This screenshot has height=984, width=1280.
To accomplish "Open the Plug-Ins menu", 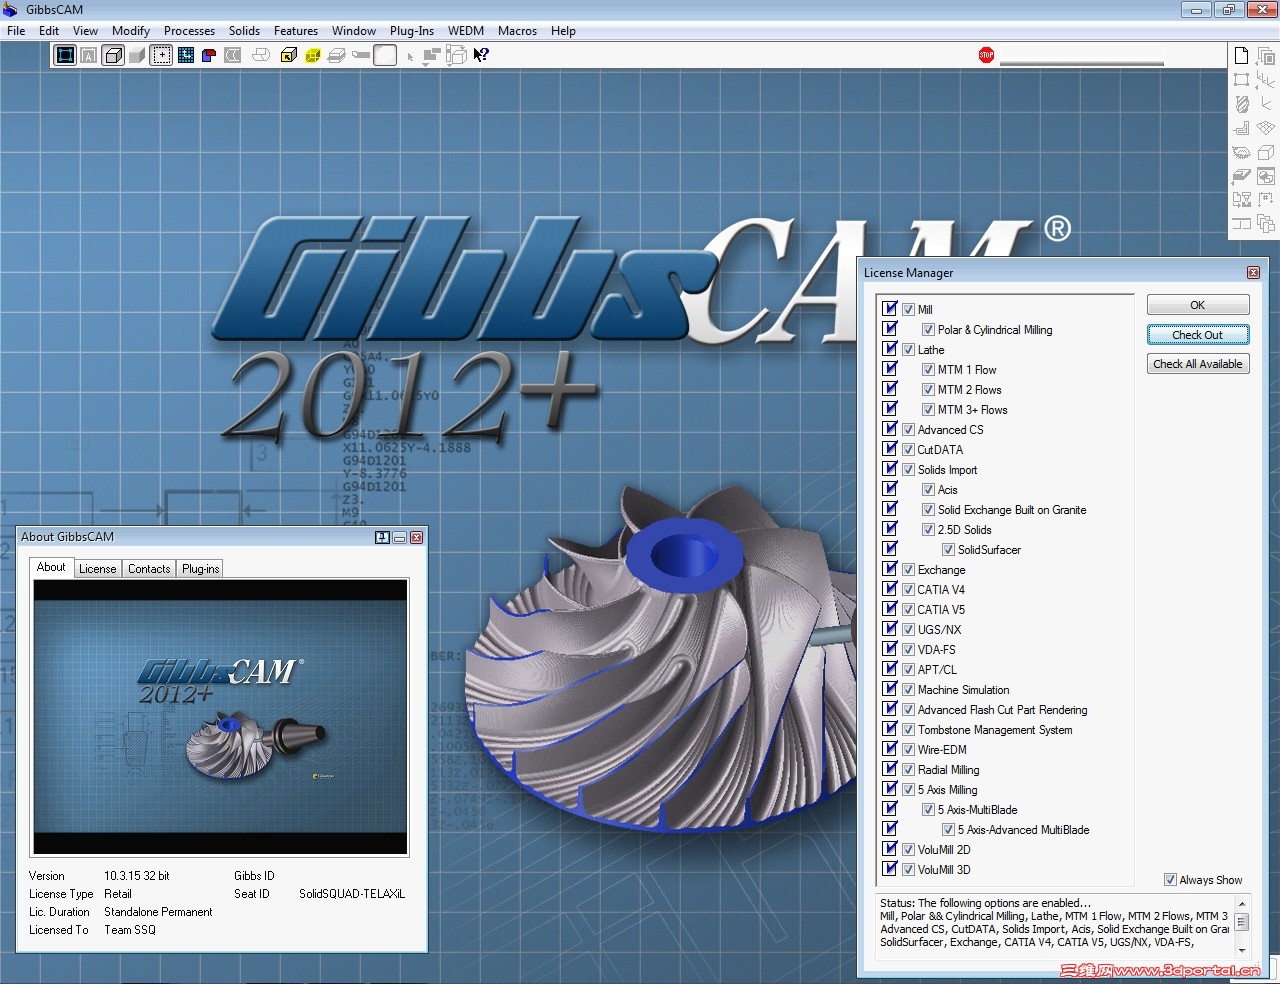I will coord(412,31).
